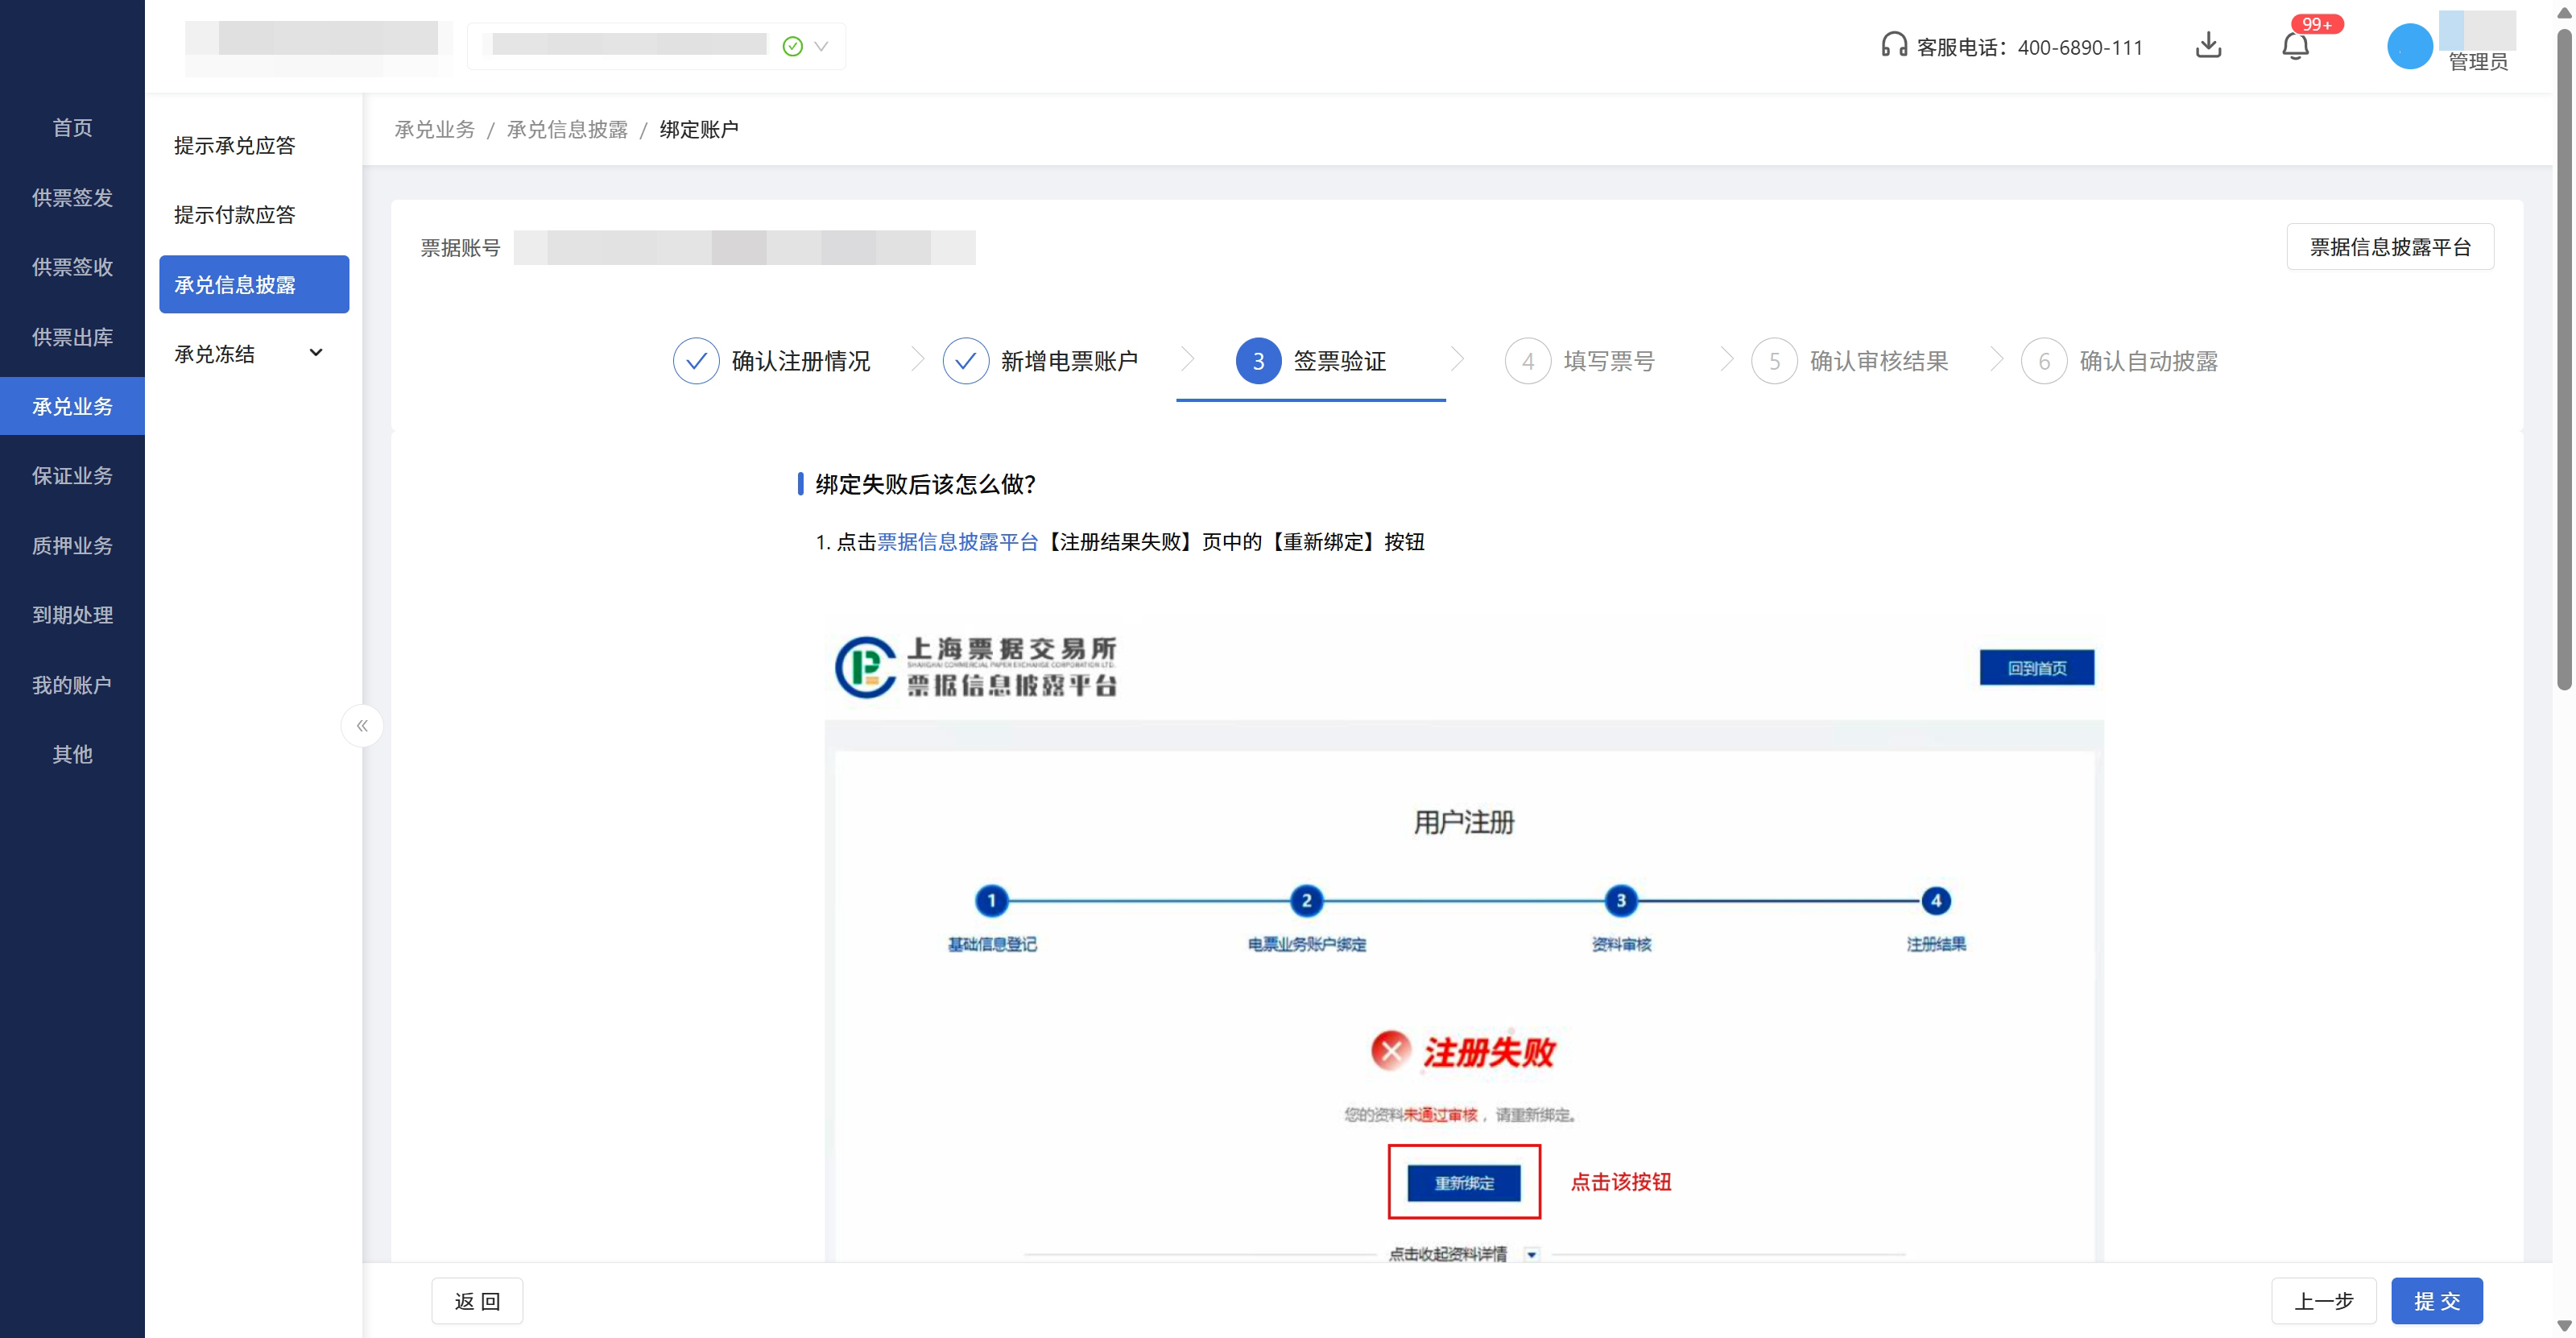Open the 供票签发 sidebar menu

point(72,198)
